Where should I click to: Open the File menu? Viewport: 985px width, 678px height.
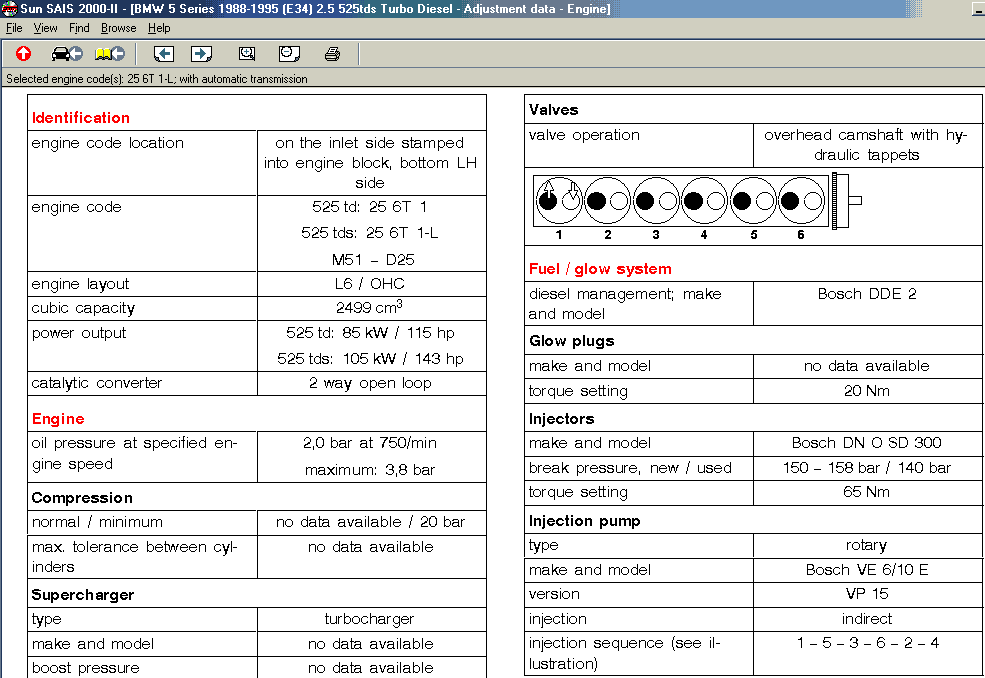14,28
